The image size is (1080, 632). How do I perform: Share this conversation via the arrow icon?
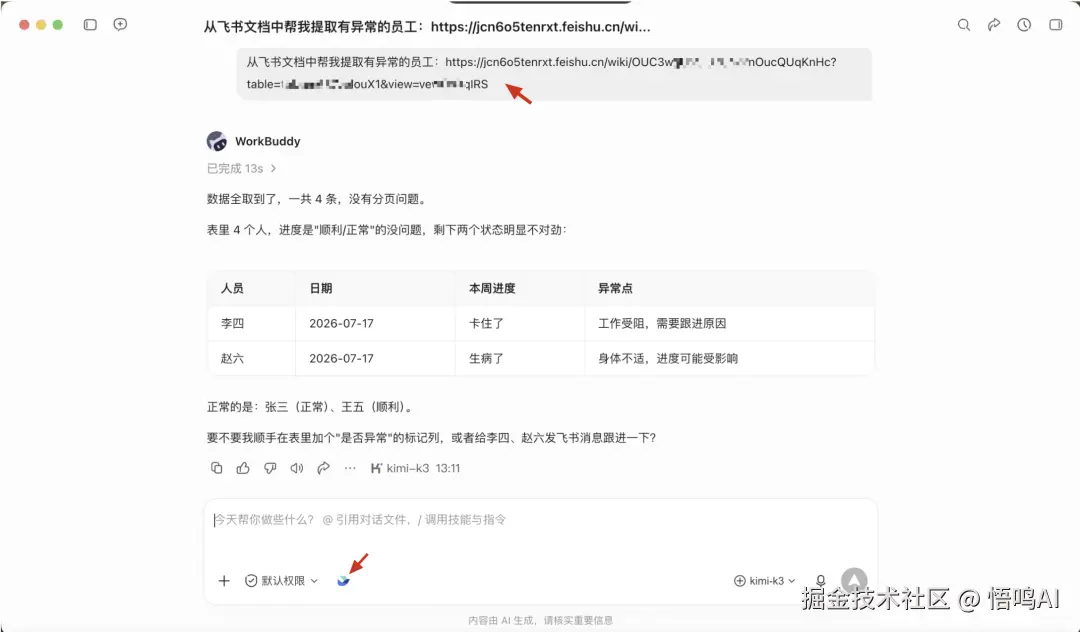tap(994, 25)
